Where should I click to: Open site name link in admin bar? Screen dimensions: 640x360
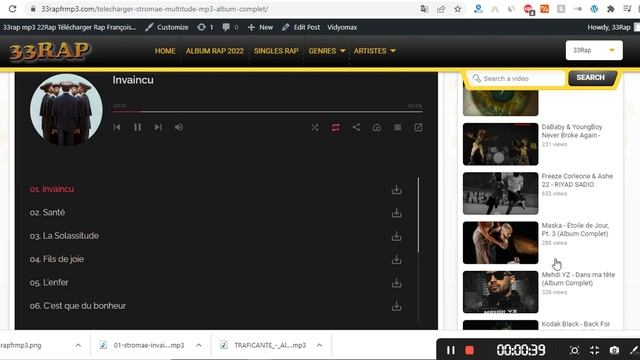click(69, 27)
